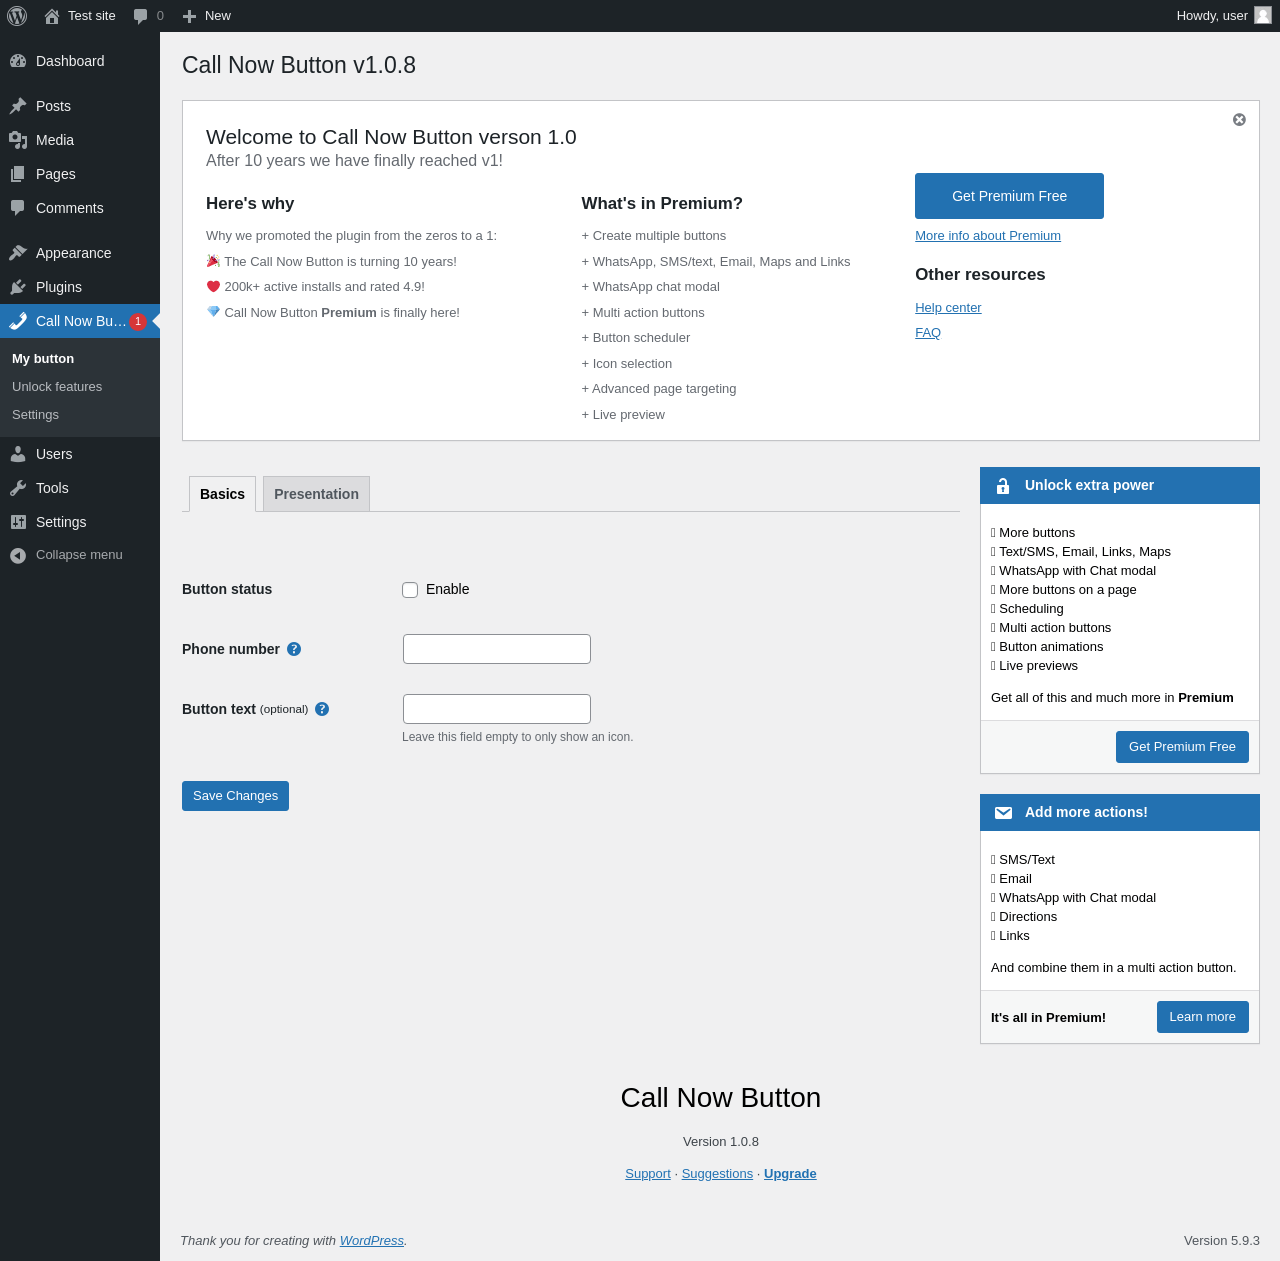Click the Phone number input field
The width and height of the screenshot is (1280, 1261).
point(497,649)
